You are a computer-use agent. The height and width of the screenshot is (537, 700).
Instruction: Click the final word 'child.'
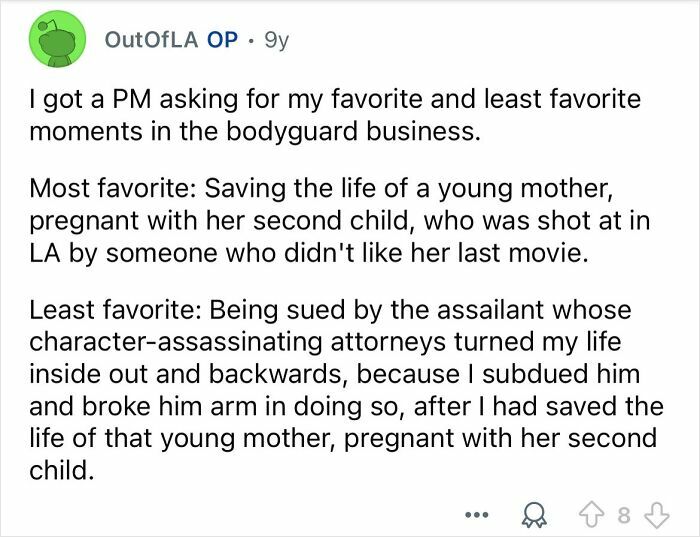[62, 470]
